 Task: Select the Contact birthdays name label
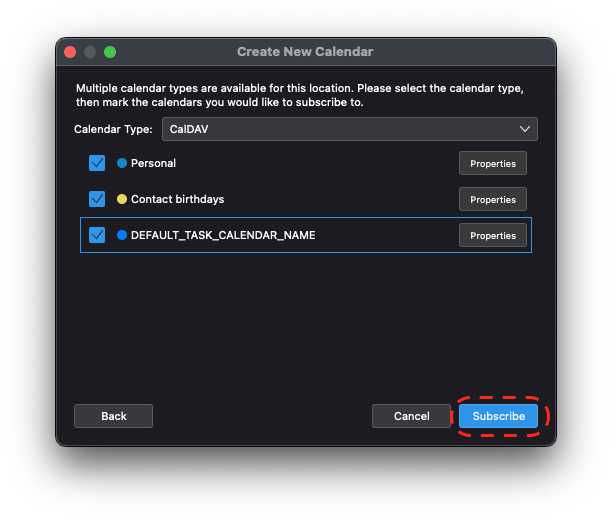[177, 199]
